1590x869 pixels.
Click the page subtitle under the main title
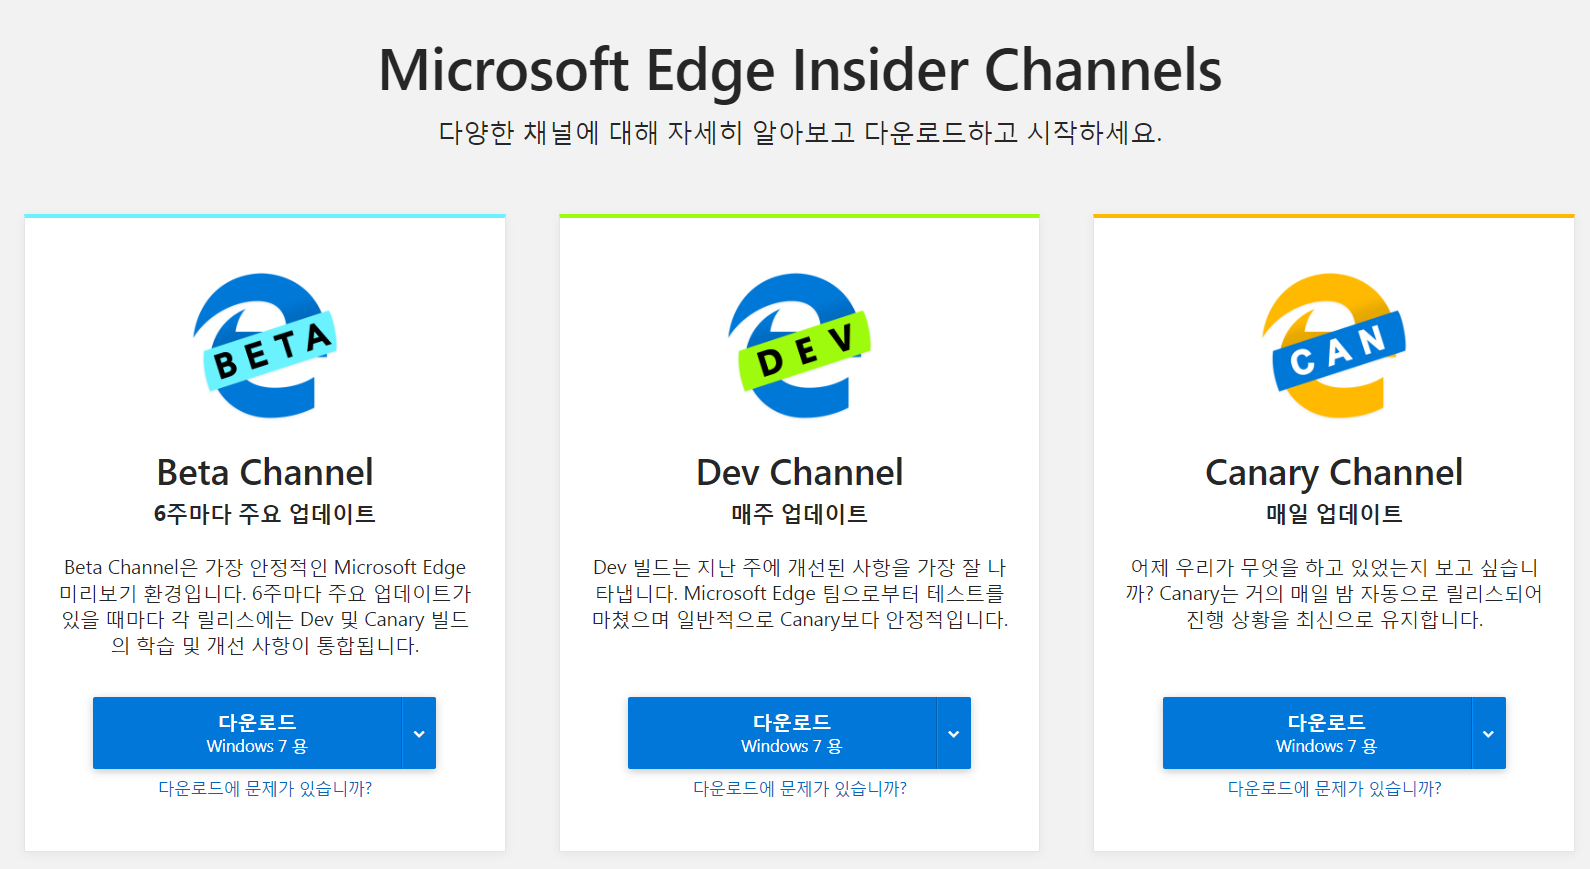800,132
